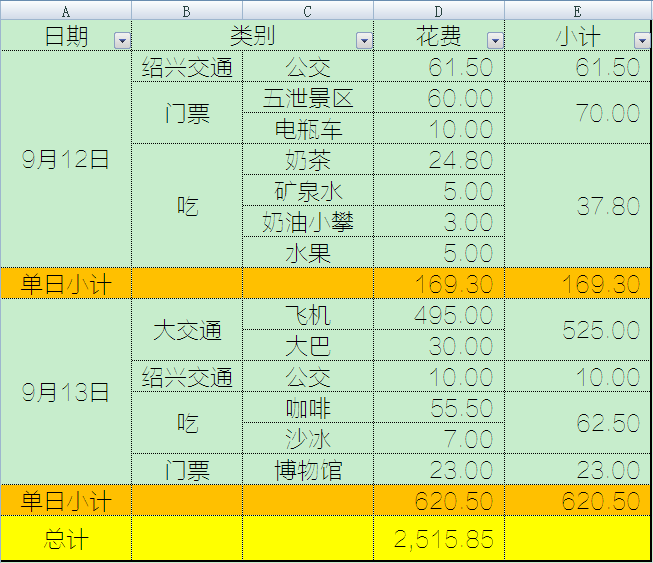The width and height of the screenshot is (653, 563).
Task: Select the 飞机 cell
Action: pos(308,316)
